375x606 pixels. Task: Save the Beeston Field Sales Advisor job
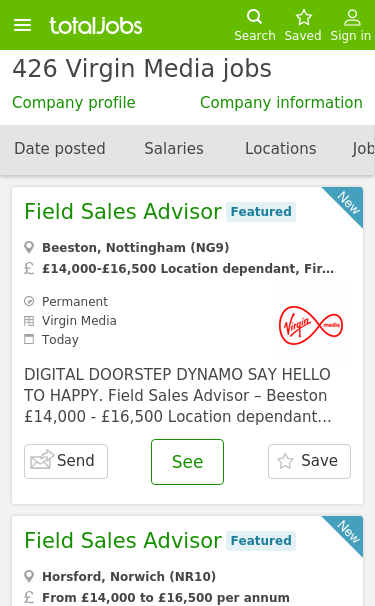(x=309, y=461)
